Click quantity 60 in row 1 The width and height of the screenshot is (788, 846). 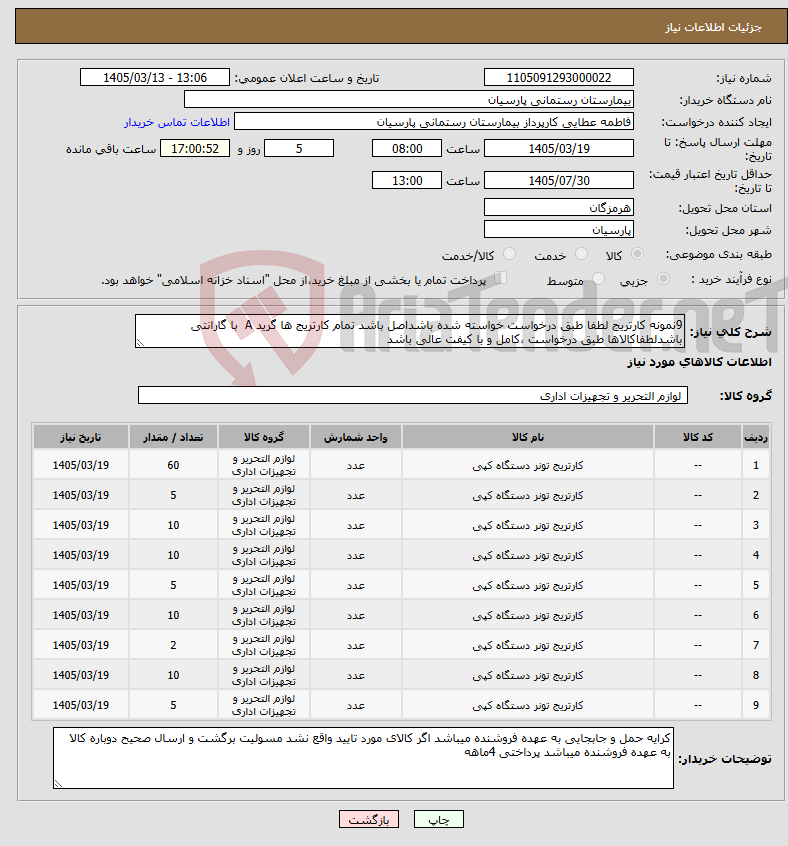tap(173, 466)
